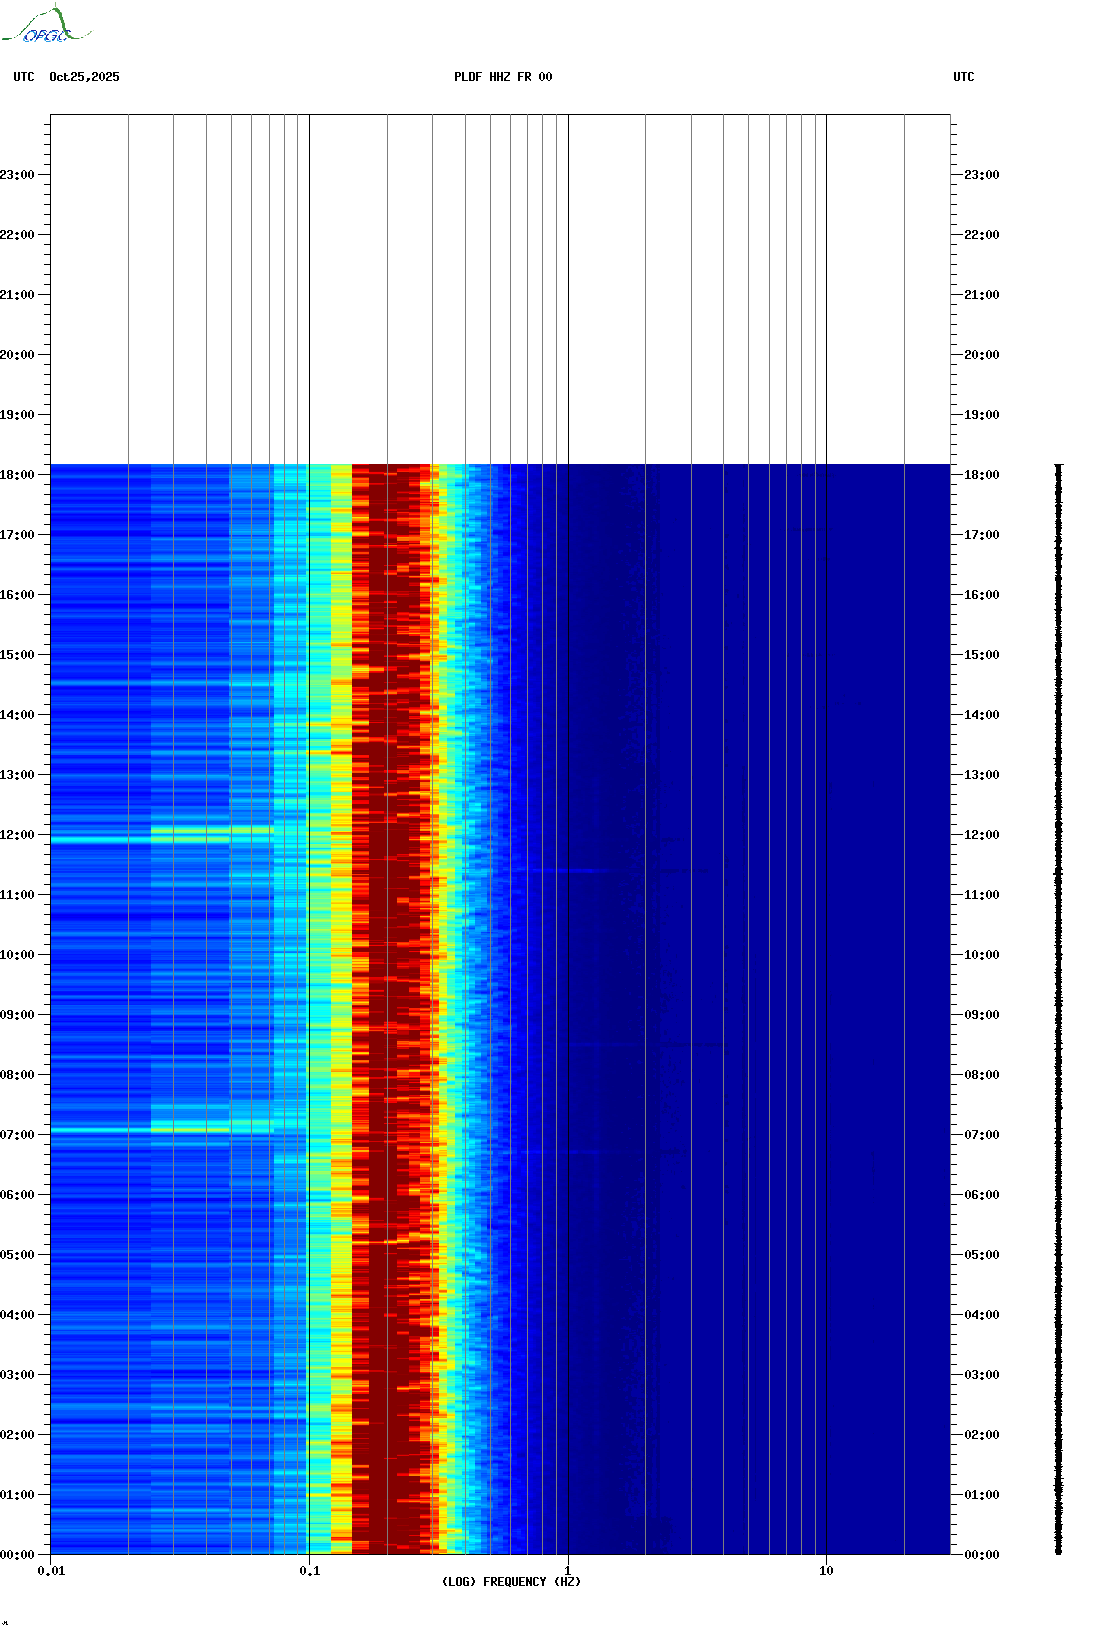This screenshot has height=1634, width=1102.
Task: Click the right-side 08:00 axis label
Action: tap(982, 1075)
